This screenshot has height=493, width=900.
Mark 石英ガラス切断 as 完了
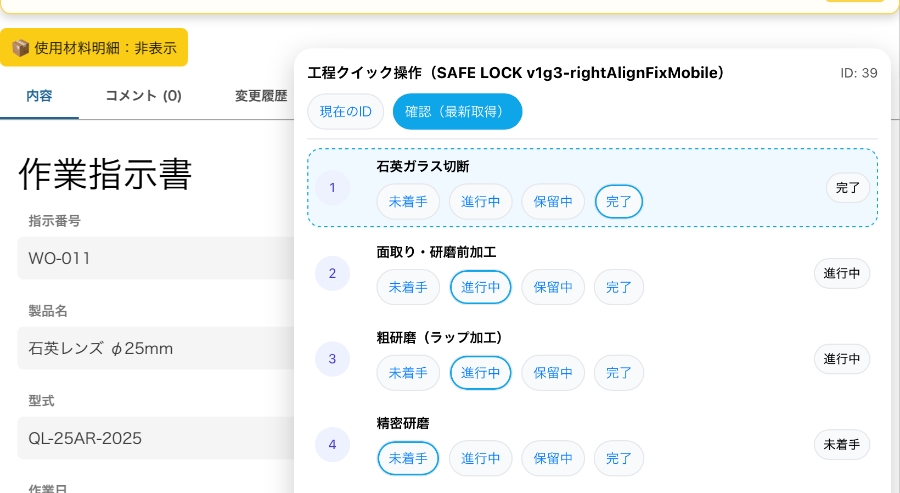click(x=619, y=202)
